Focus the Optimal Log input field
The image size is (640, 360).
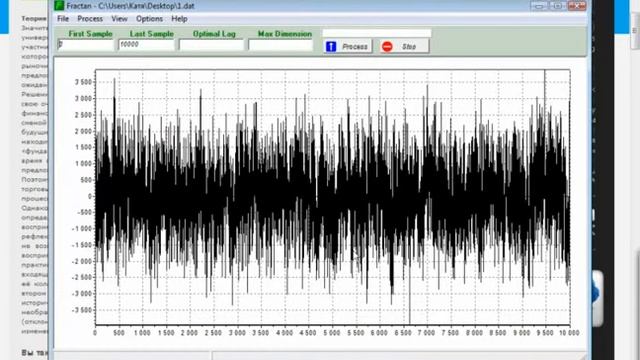coord(211,45)
